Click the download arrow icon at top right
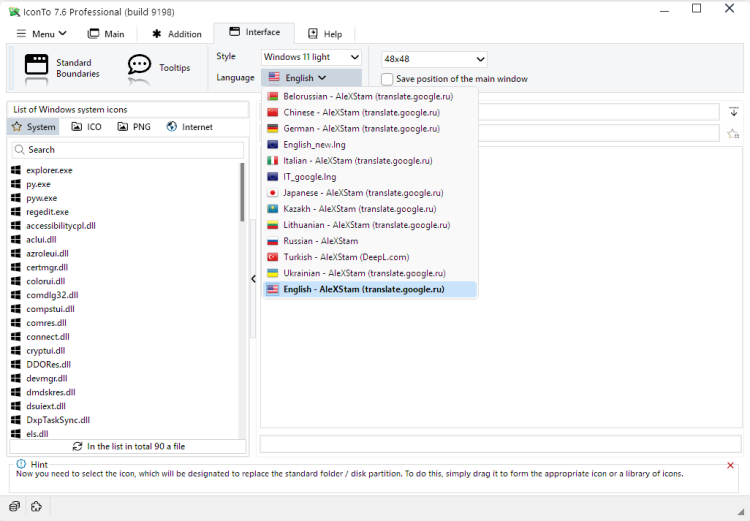The width and height of the screenshot is (750, 521). 733,112
